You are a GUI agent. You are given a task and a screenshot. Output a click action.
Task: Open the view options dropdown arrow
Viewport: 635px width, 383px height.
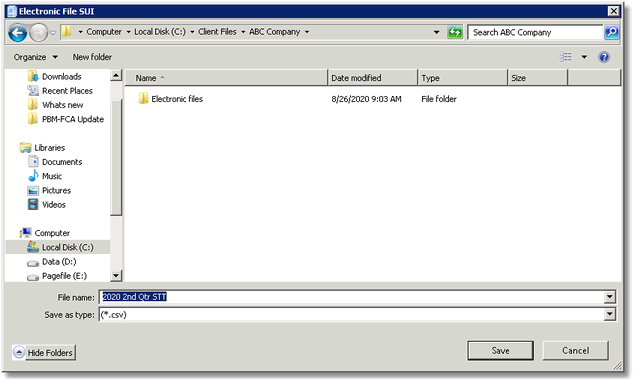coord(584,57)
